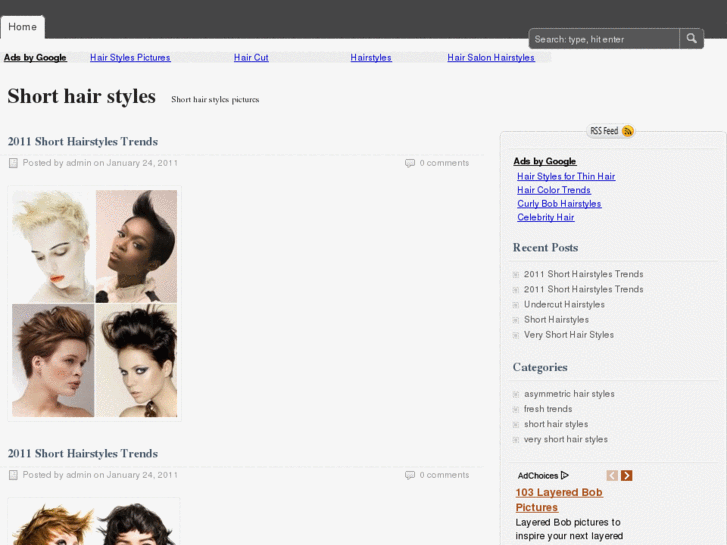The width and height of the screenshot is (727, 545).
Task: Open very short hair styles category
Action: pos(566,440)
